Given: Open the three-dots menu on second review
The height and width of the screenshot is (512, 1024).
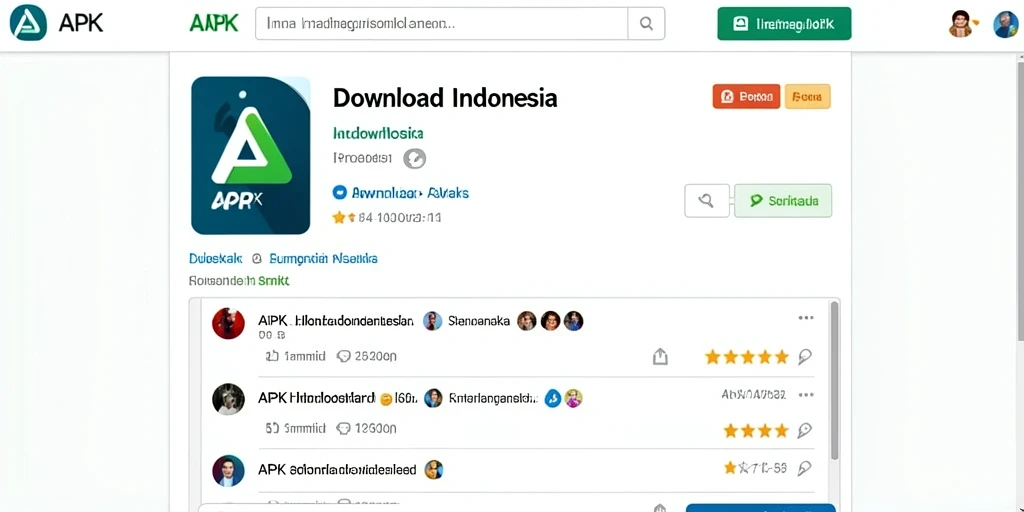Looking at the screenshot, I should pyautogui.click(x=806, y=395).
